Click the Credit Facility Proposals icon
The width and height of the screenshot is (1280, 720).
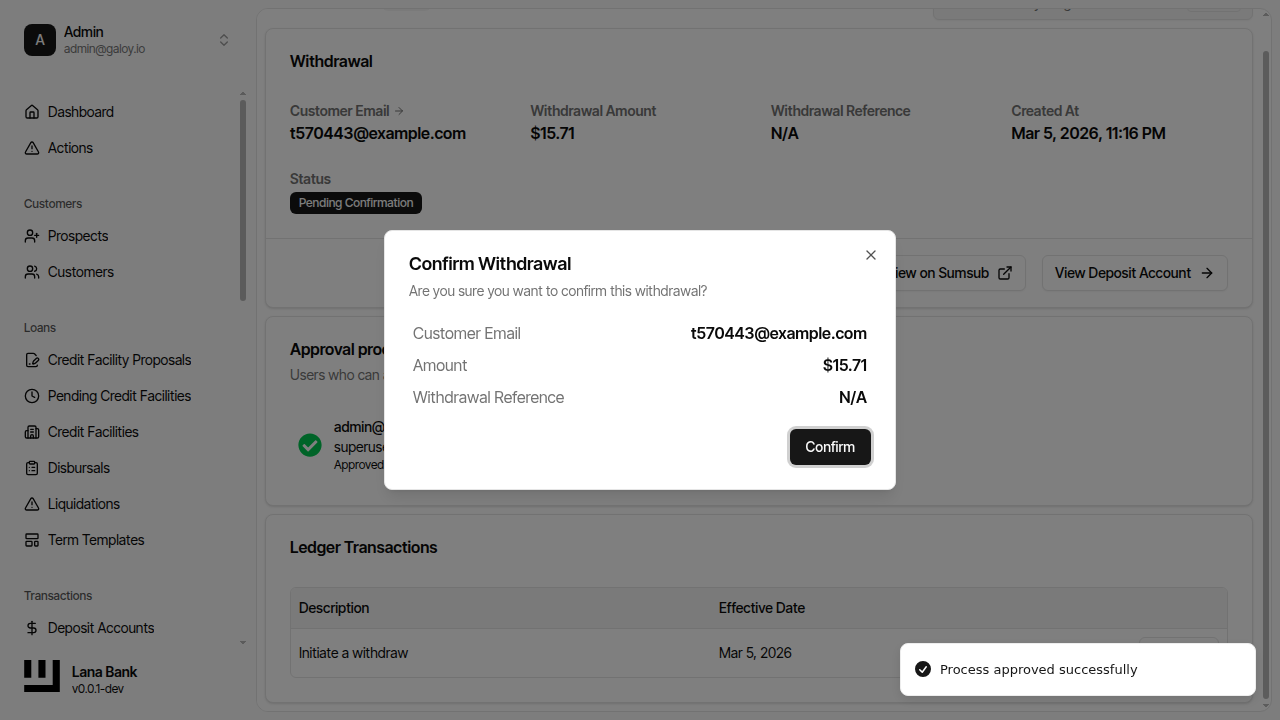click(32, 360)
